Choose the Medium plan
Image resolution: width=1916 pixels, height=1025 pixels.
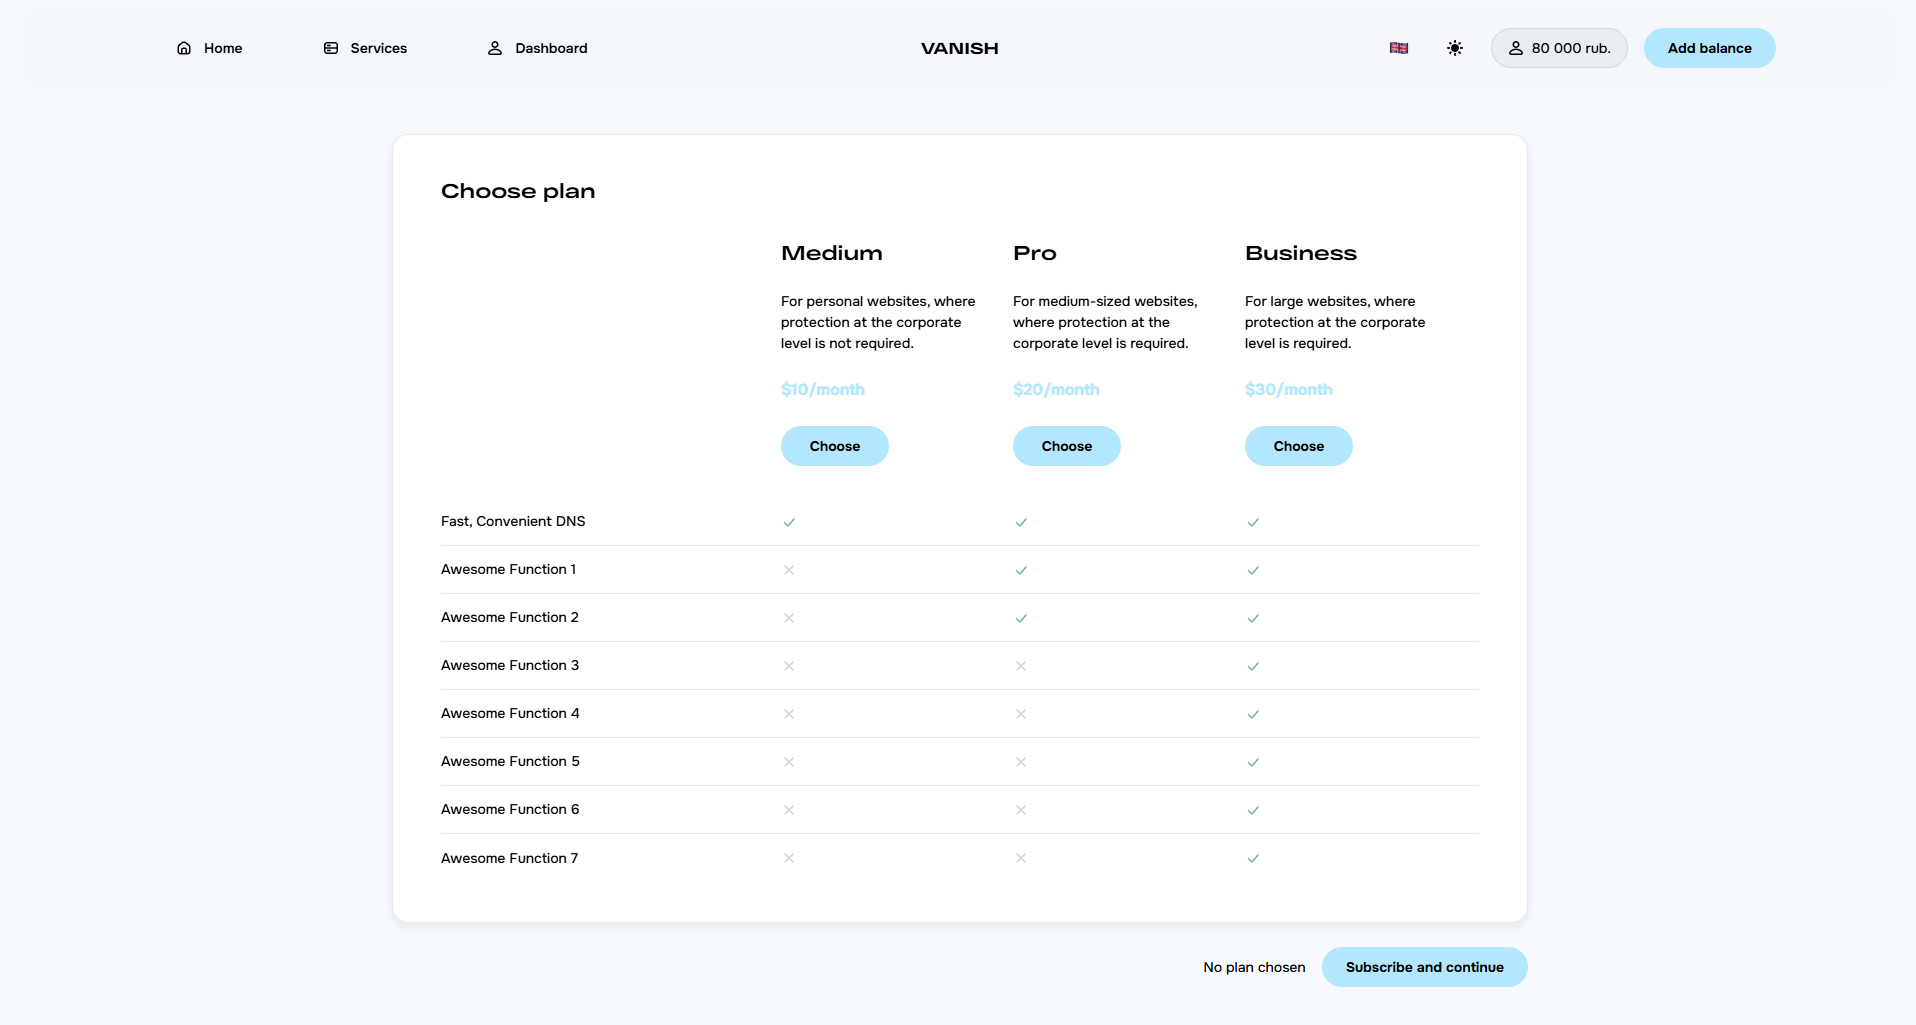coord(834,446)
